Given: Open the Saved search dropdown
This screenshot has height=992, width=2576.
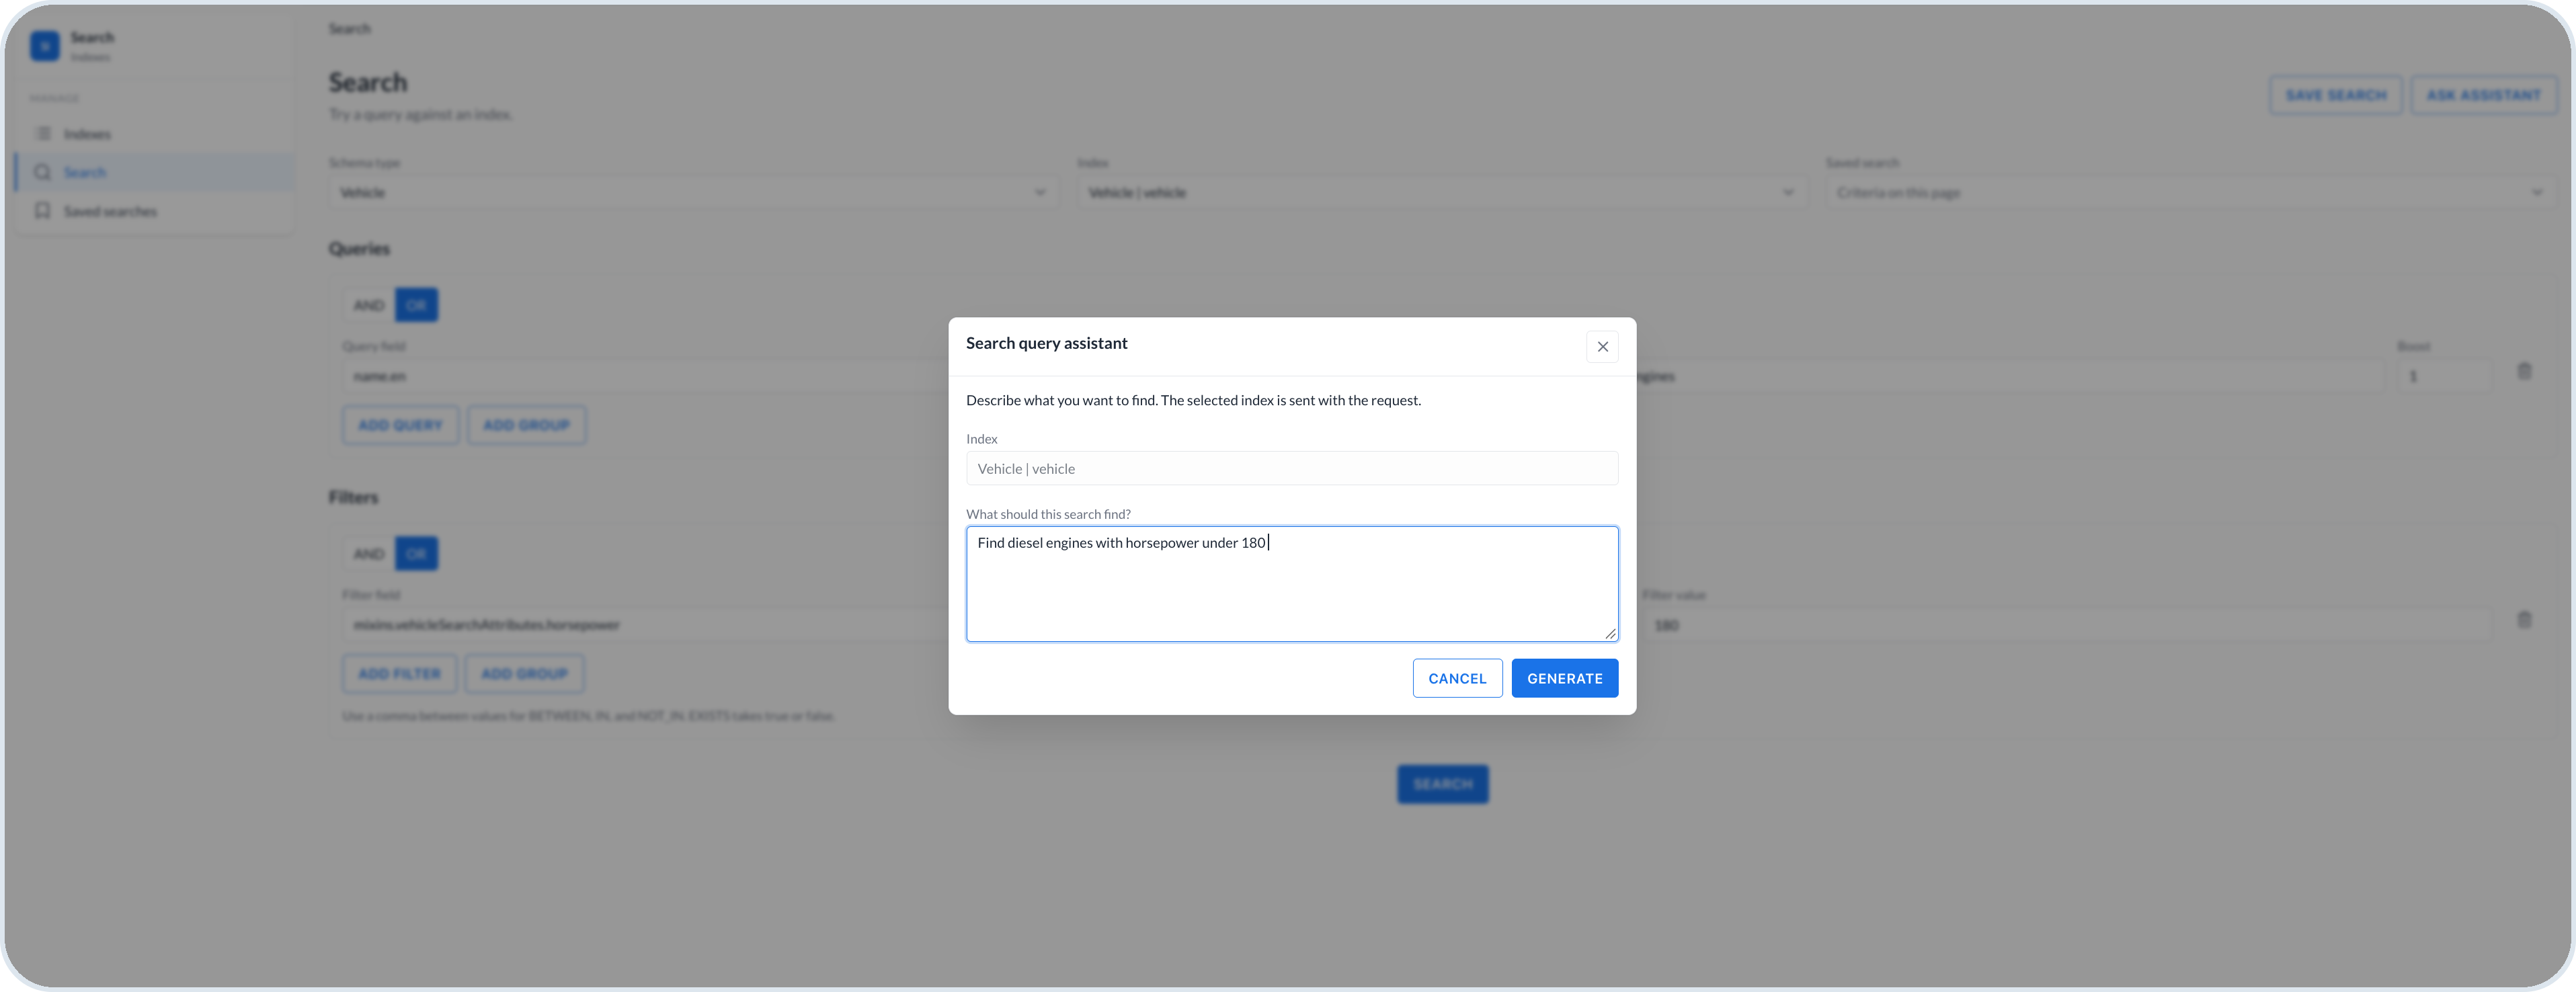Looking at the screenshot, I should [2190, 192].
